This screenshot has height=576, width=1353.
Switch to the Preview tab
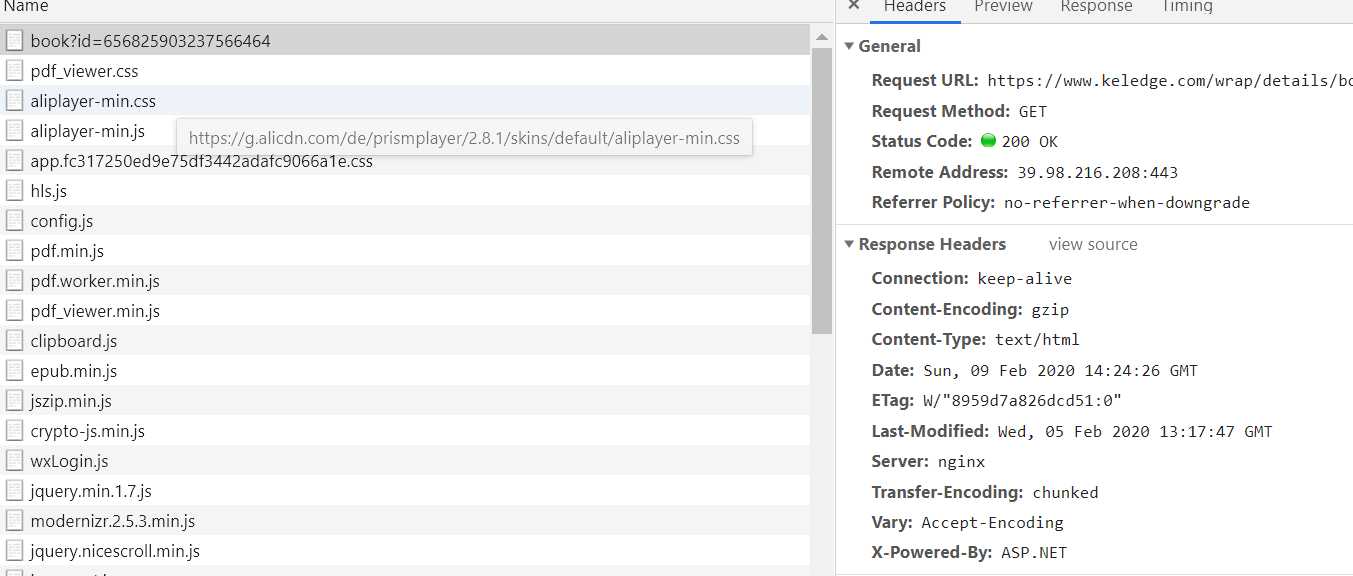click(1003, 7)
